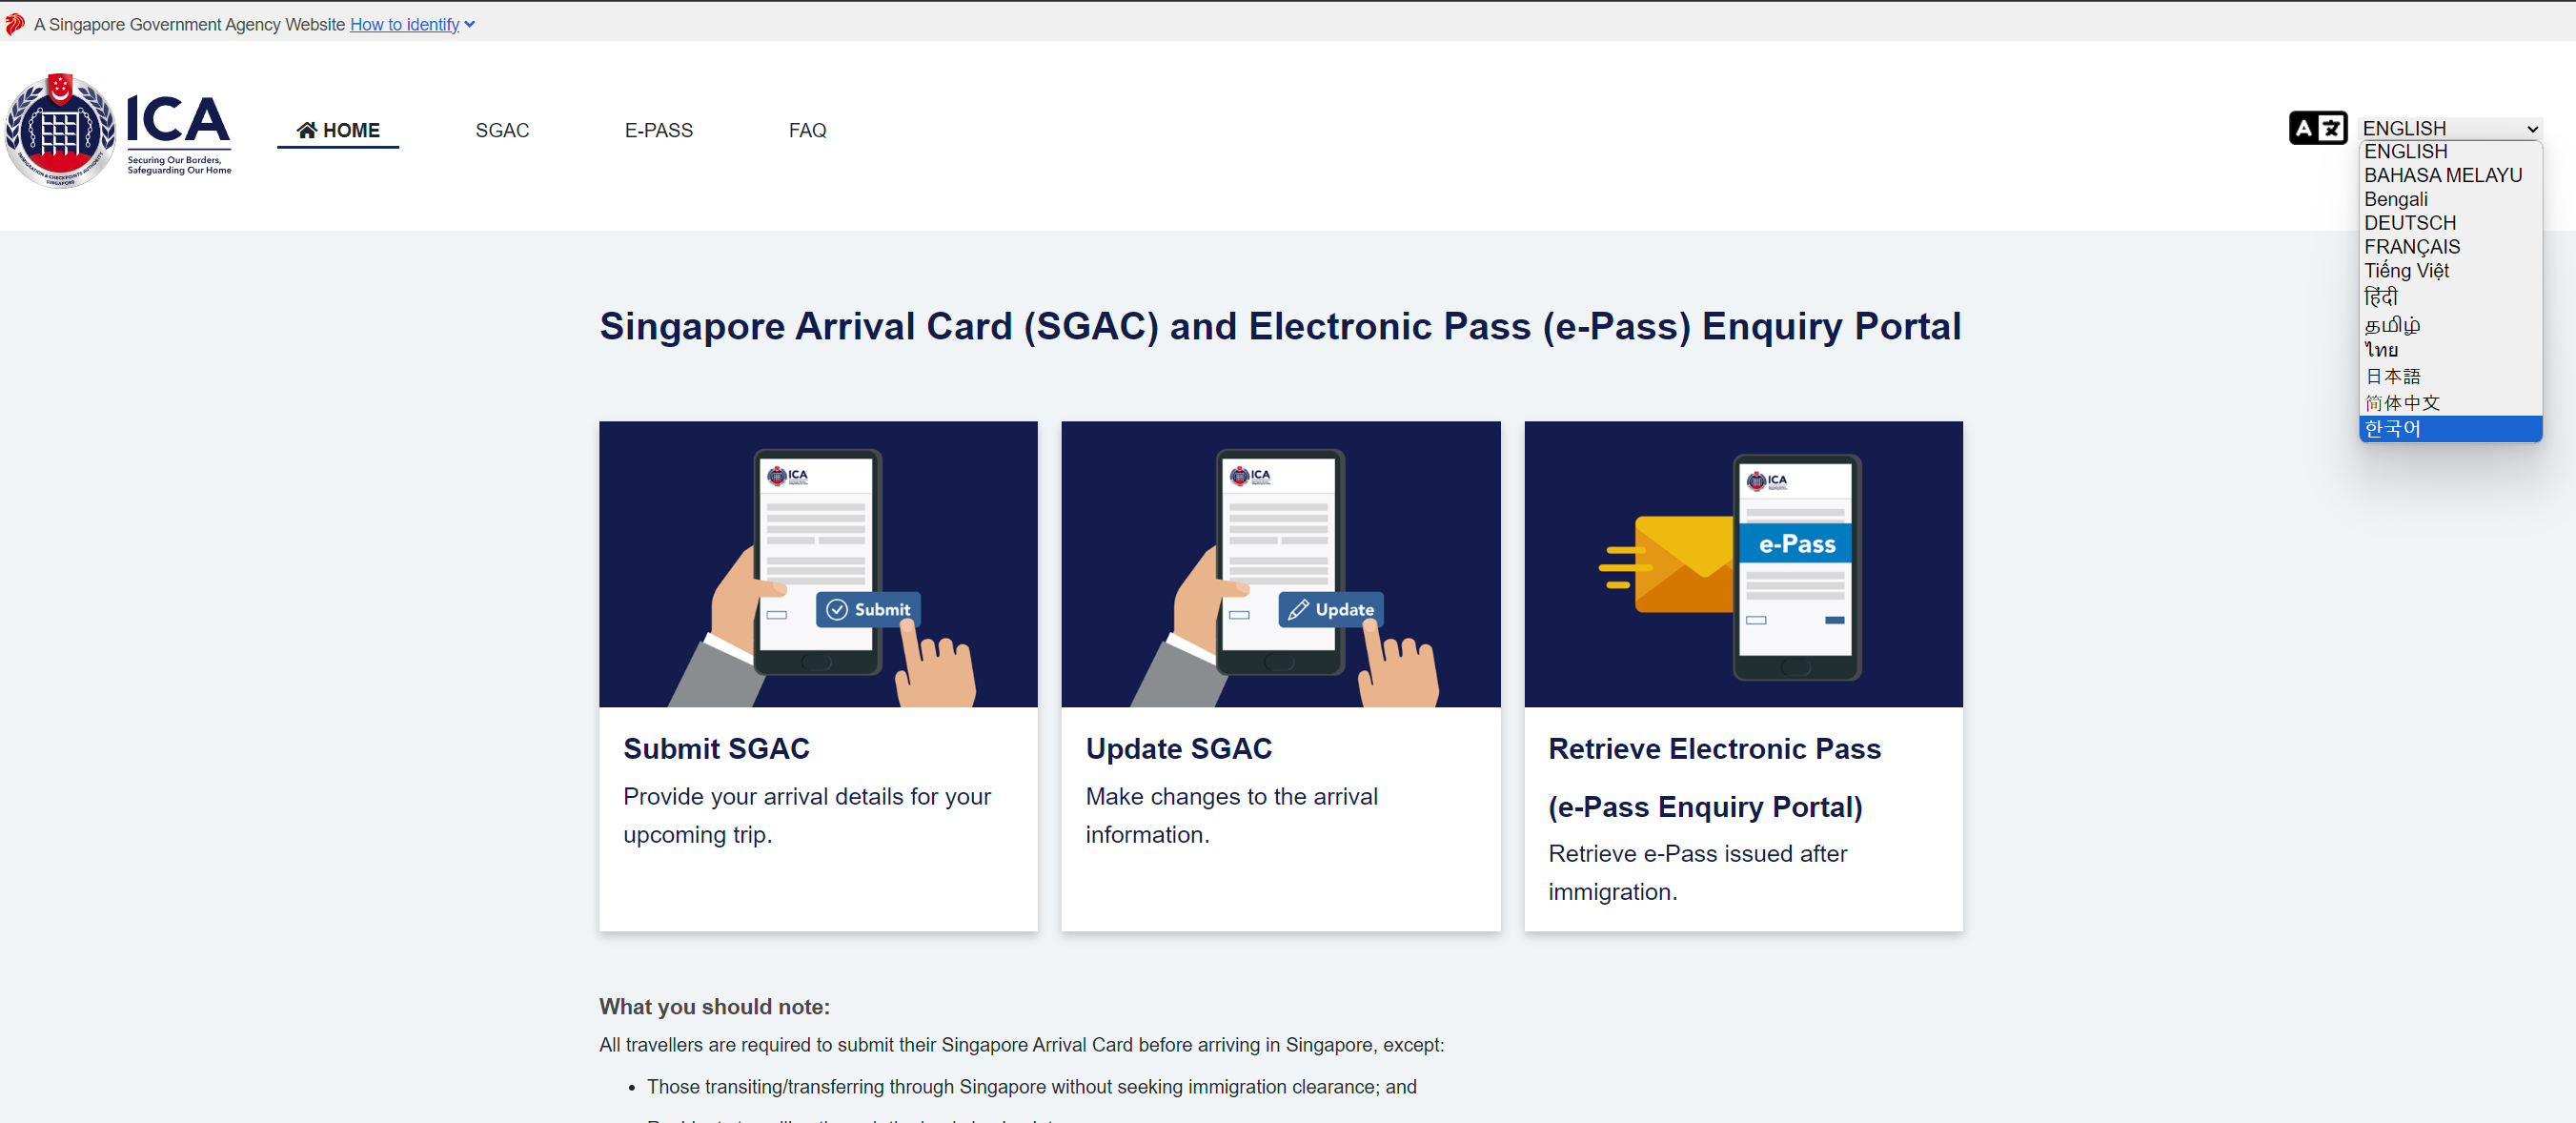Viewport: 2576px width, 1123px height.
Task: Click 'Retrieve e-Pass issued after immigration' text
Action: pos(1697,872)
